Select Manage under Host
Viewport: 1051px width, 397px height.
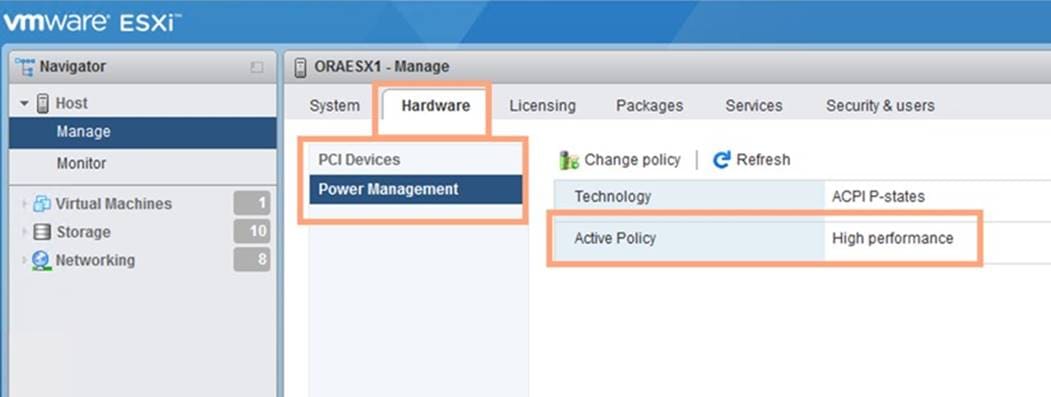[143, 132]
